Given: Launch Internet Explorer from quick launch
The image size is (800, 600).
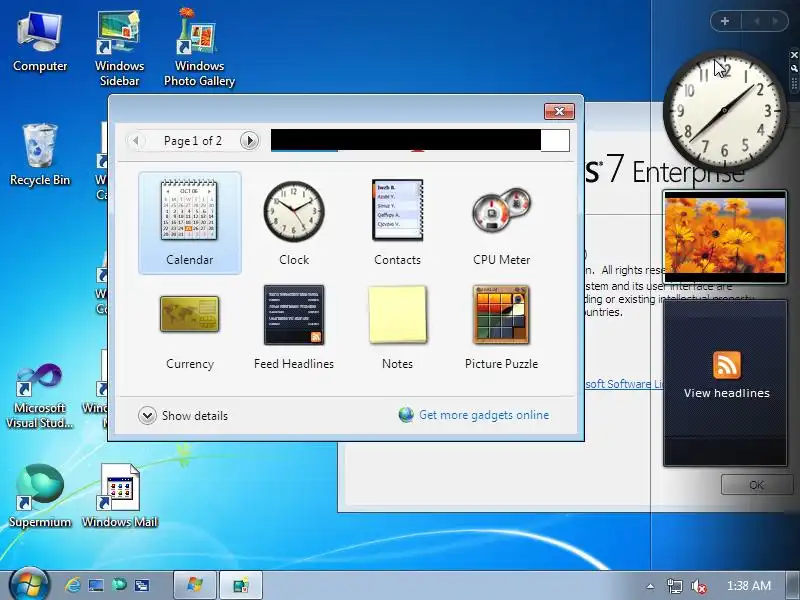Looking at the screenshot, I should 72,585.
